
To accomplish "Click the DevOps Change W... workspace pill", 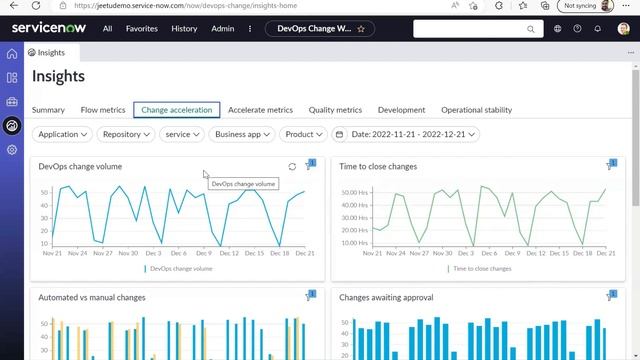I will pos(320,29).
